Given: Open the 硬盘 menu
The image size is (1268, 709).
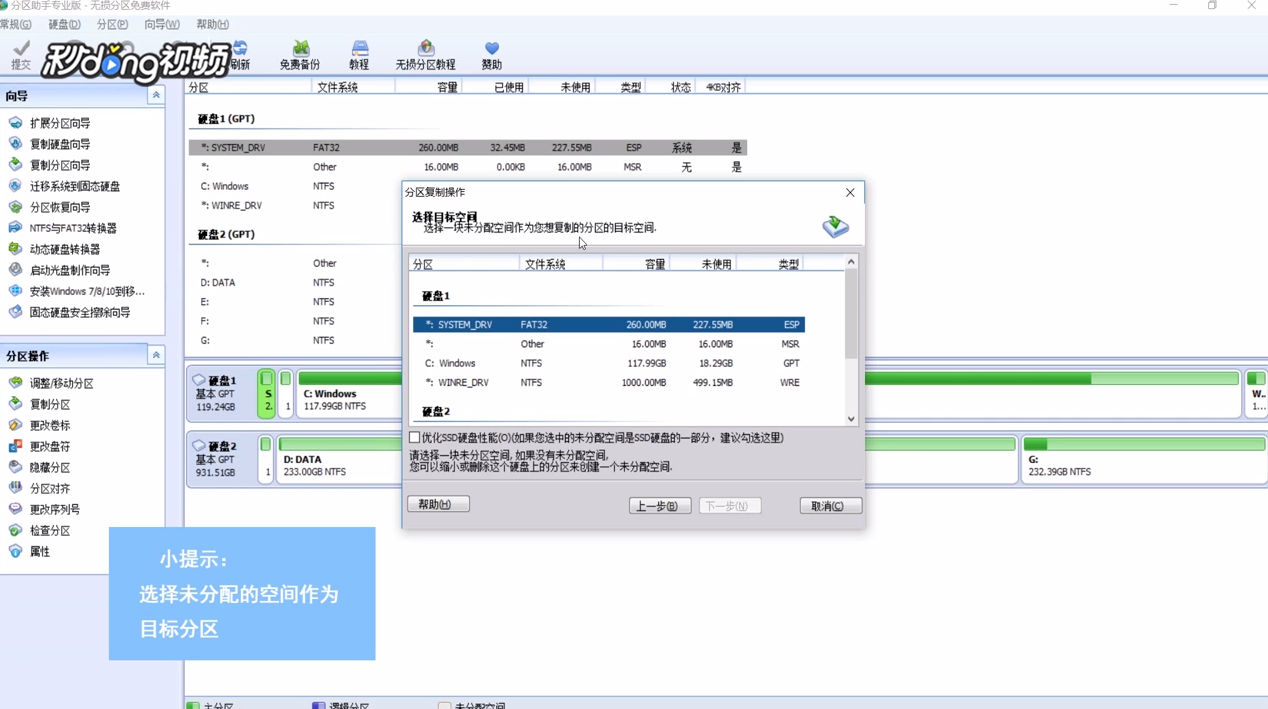Looking at the screenshot, I should pyautogui.click(x=64, y=24).
